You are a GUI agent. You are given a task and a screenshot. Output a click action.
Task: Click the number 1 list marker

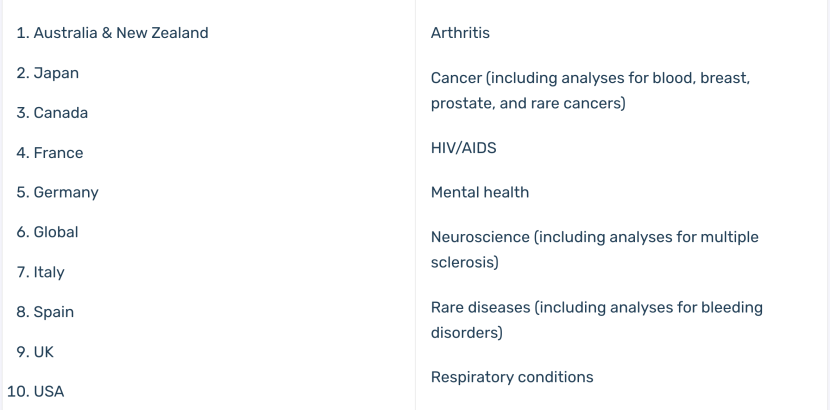[23, 33]
